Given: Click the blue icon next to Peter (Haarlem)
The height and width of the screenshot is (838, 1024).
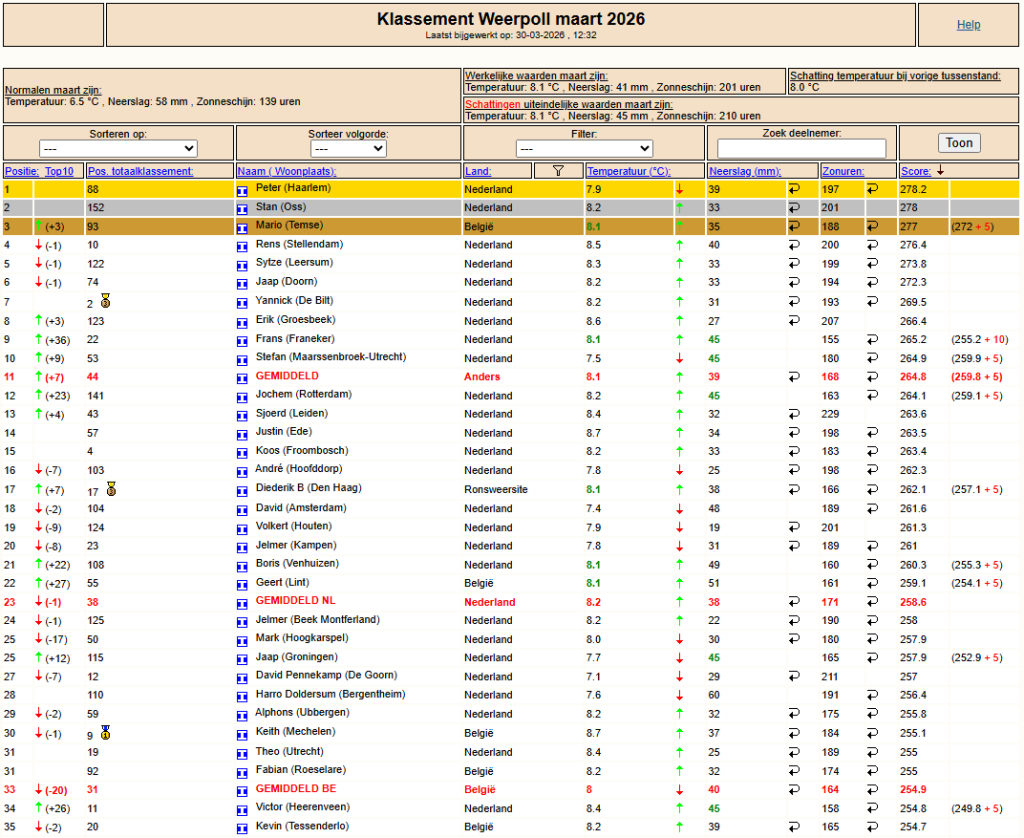Looking at the screenshot, I should pyautogui.click(x=242, y=189).
